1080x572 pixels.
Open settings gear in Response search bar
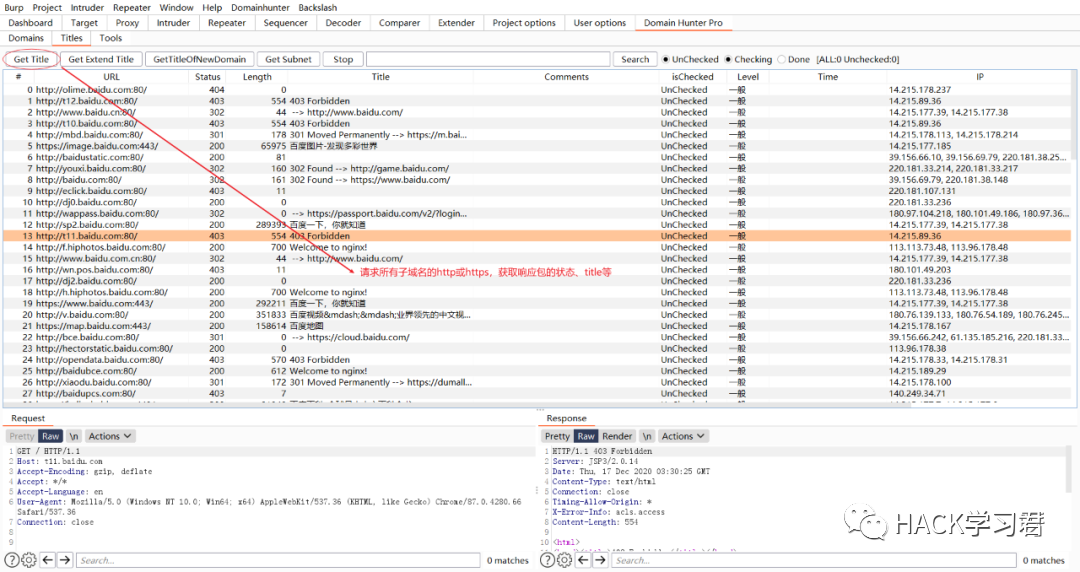(564, 560)
